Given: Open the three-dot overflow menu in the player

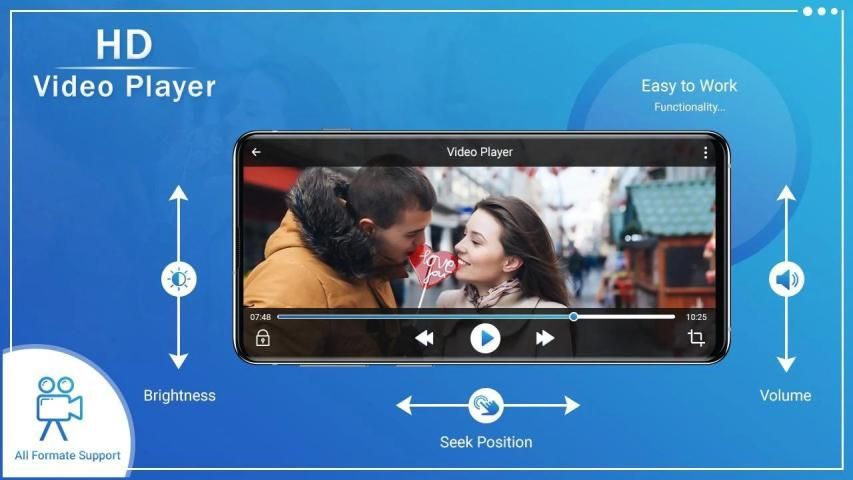Looking at the screenshot, I should (705, 152).
